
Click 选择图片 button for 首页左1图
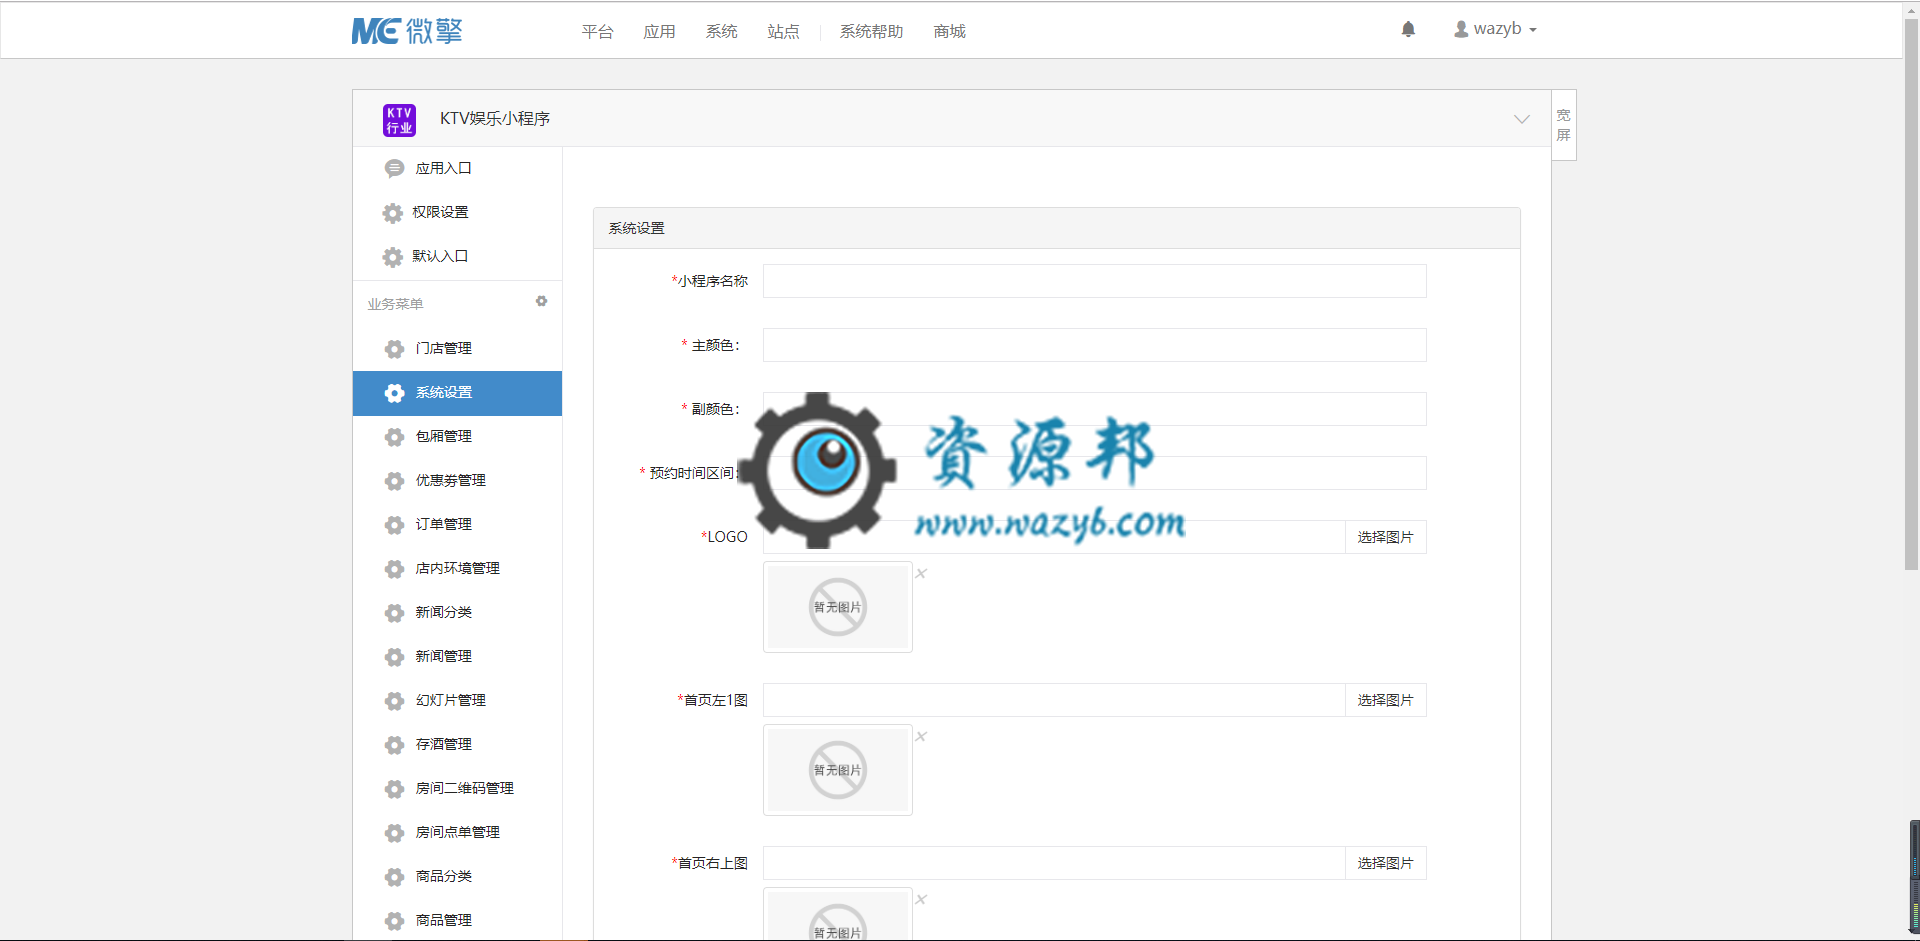1385,700
